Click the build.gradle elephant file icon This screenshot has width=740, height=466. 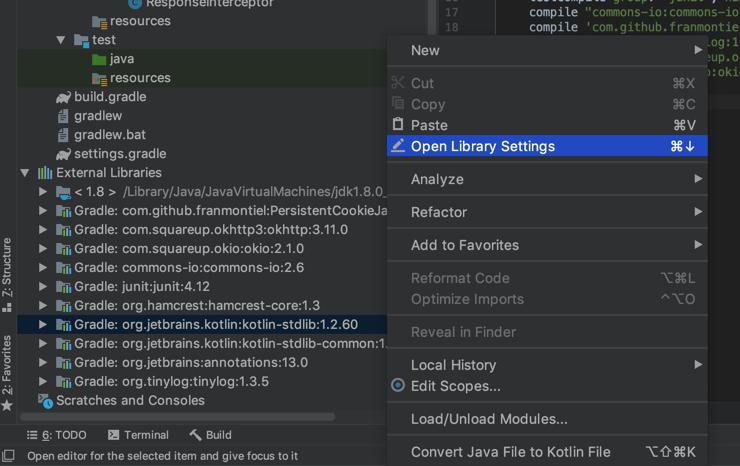tap(63, 97)
